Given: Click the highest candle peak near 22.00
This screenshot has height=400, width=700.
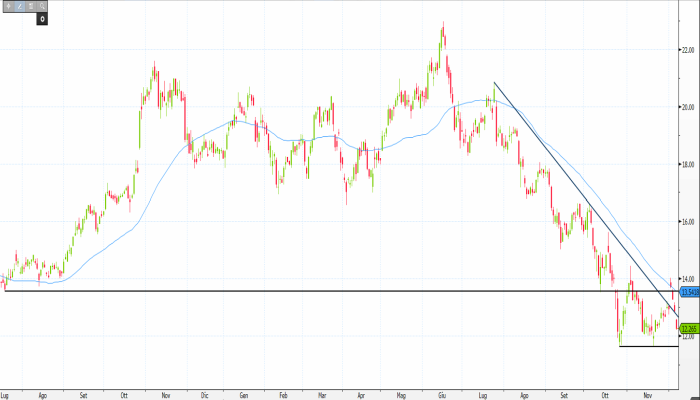Looking at the screenshot, I should [x=443, y=27].
